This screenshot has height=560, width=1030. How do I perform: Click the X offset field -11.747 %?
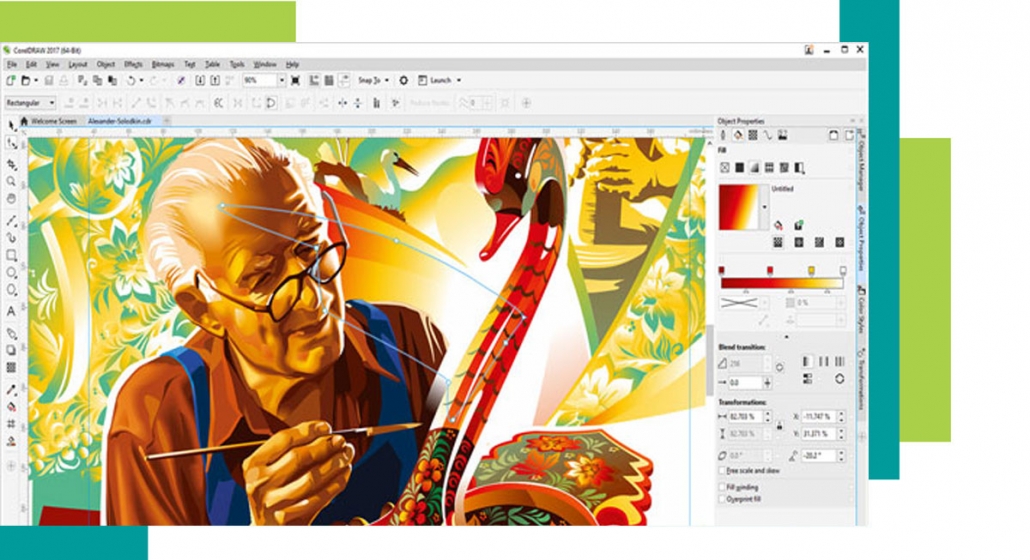tap(818, 416)
